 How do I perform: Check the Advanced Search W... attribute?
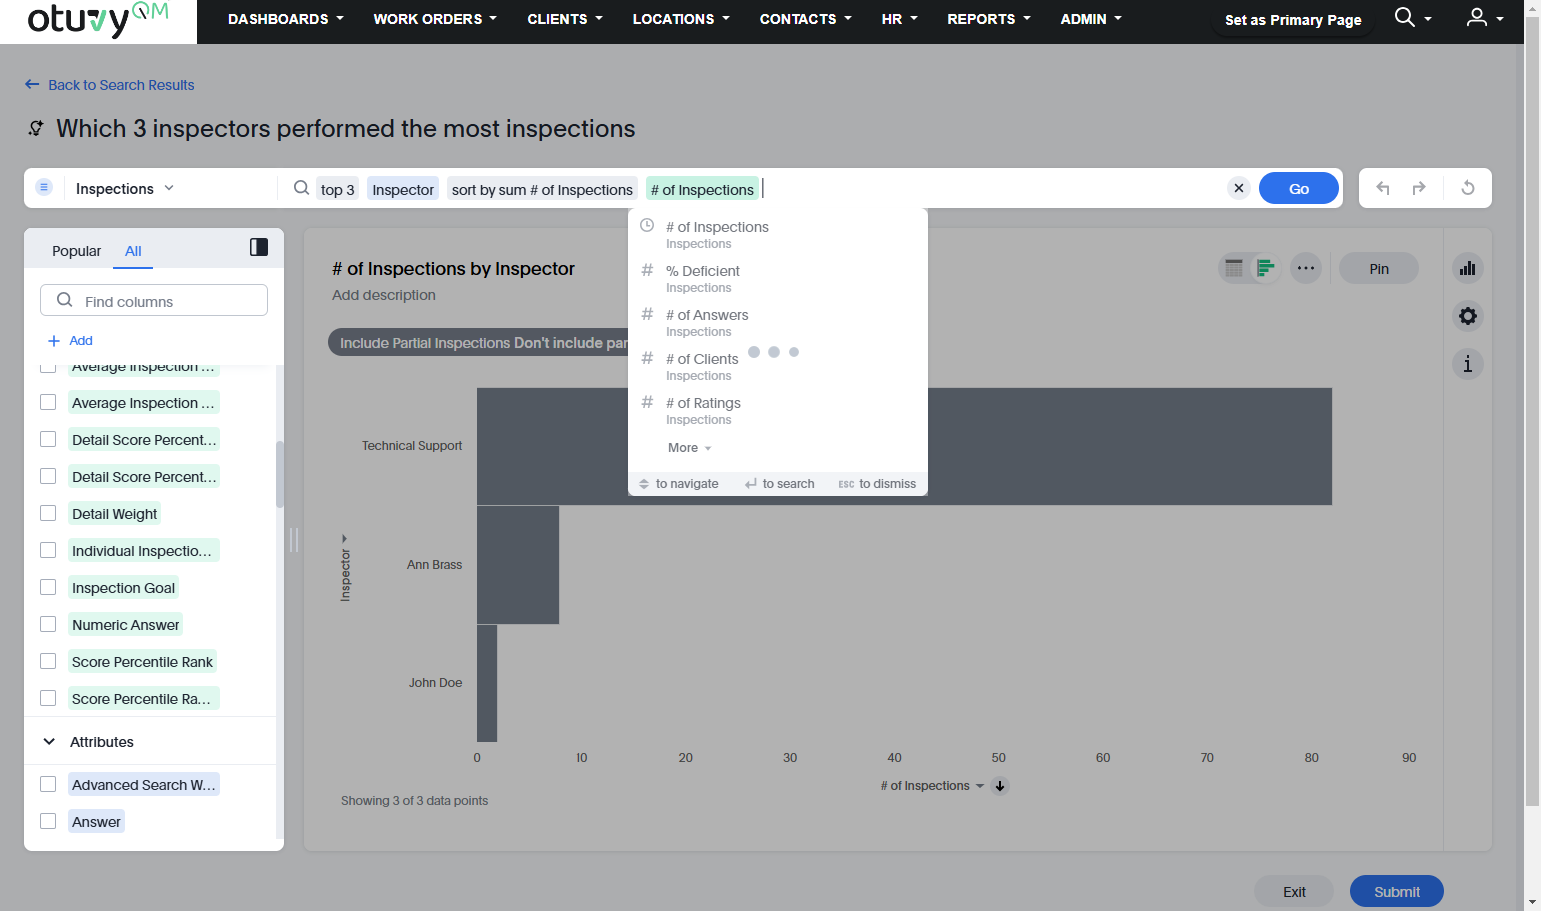[48, 784]
